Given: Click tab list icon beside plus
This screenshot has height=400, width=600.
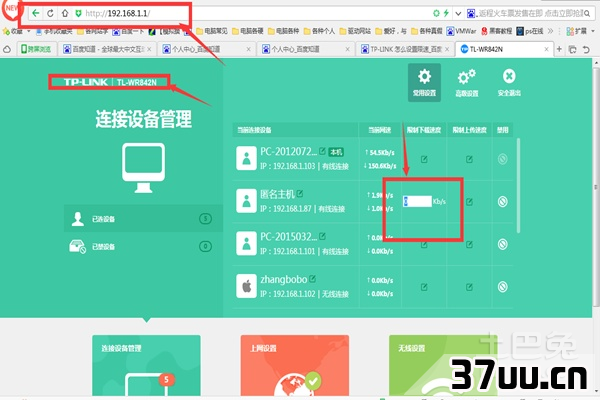Looking at the screenshot, I should pos(572,49).
